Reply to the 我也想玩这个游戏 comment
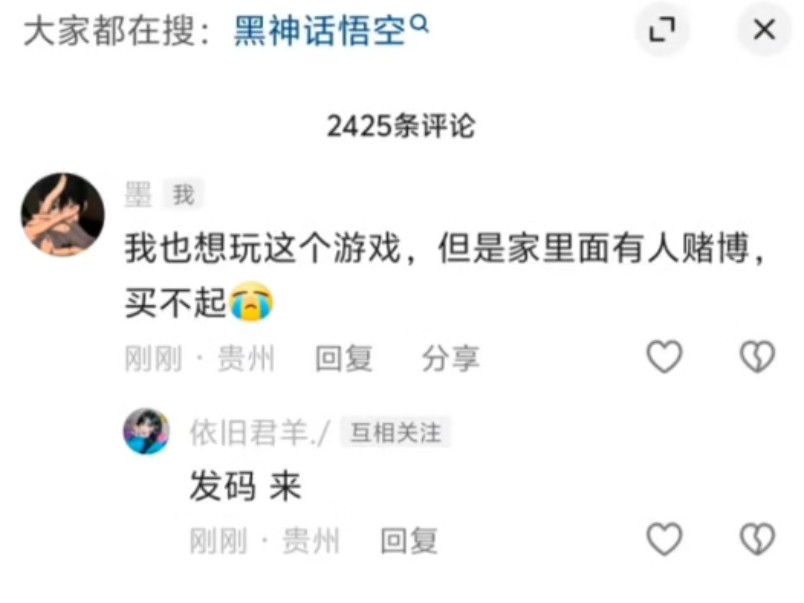 344,358
